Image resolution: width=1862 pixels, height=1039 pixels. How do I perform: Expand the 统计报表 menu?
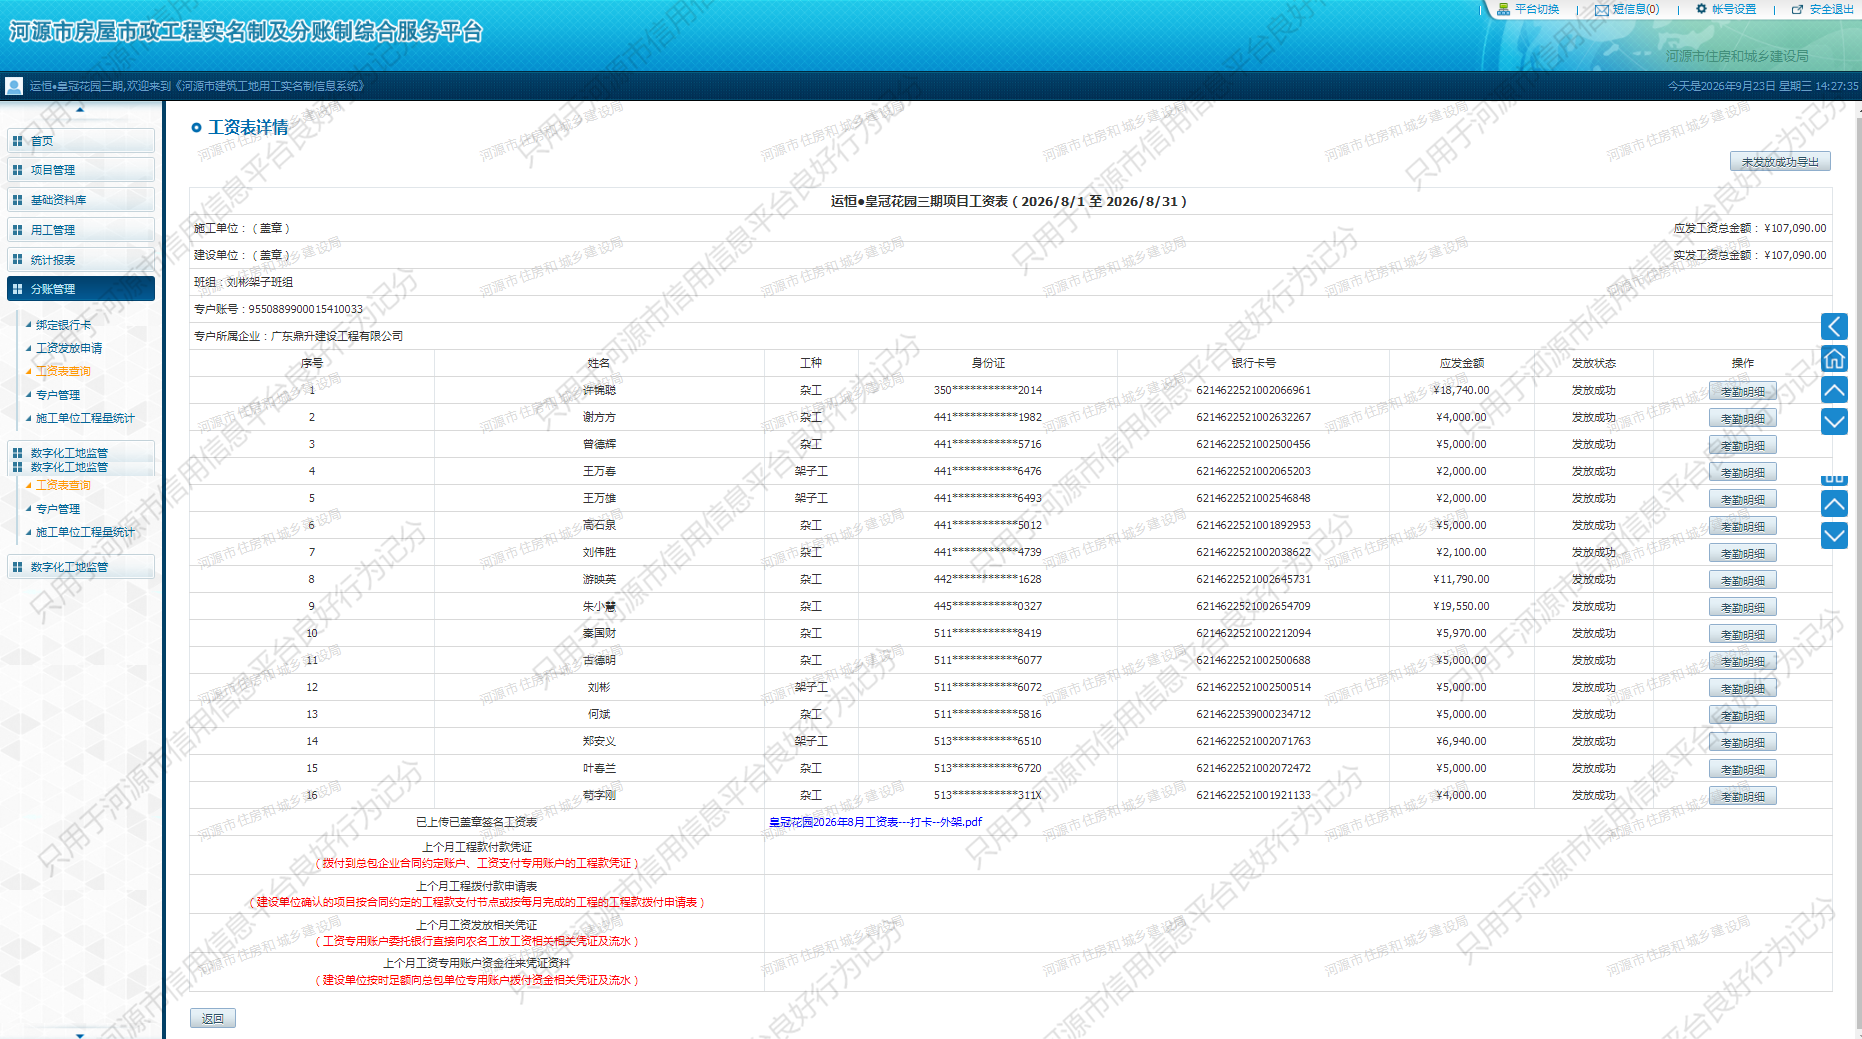(81, 260)
